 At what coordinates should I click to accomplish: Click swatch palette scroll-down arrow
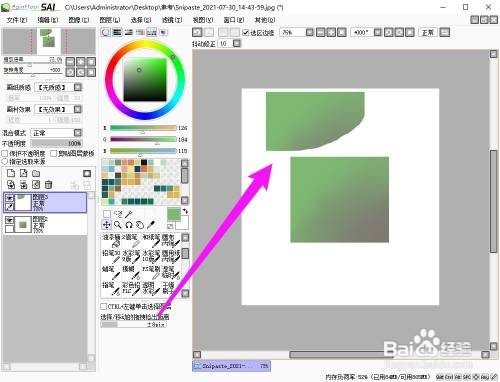pyautogui.click(x=184, y=200)
